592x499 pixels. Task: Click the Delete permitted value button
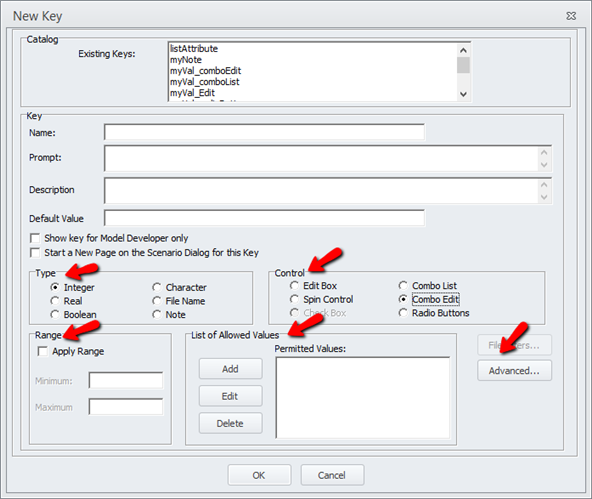coord(230,423)
